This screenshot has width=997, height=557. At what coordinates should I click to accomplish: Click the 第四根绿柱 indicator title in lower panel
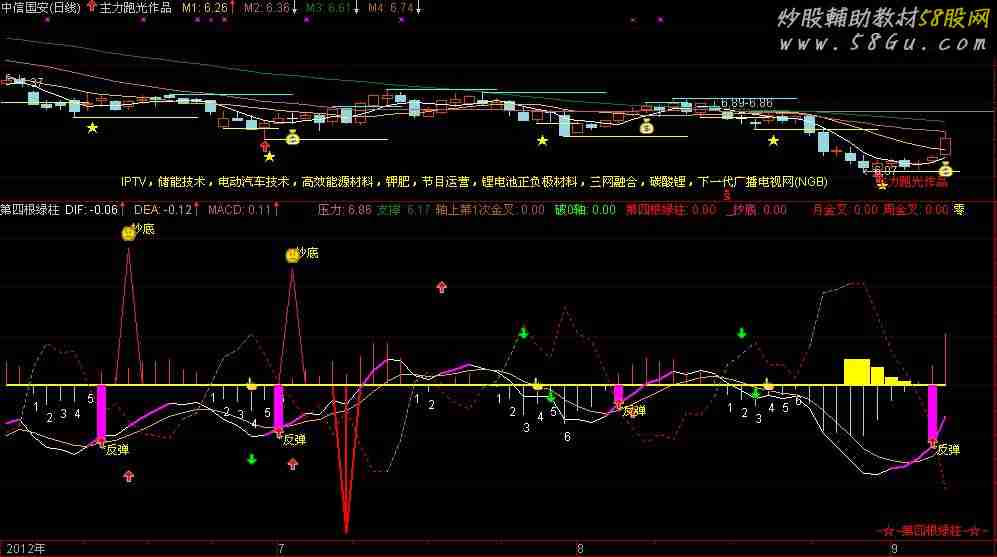(30, 209)
